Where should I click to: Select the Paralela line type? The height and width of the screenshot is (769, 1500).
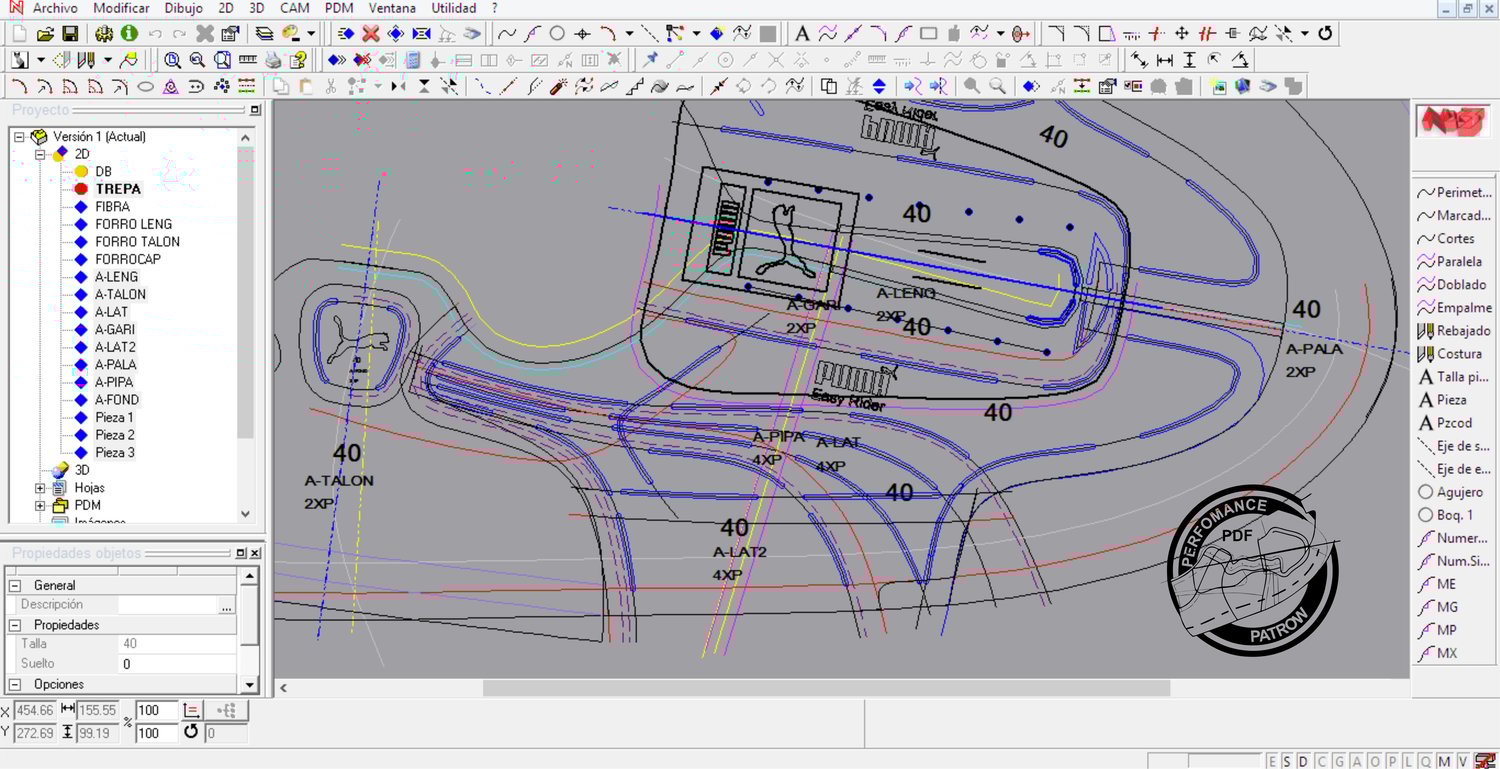(x=1451, y=262)
